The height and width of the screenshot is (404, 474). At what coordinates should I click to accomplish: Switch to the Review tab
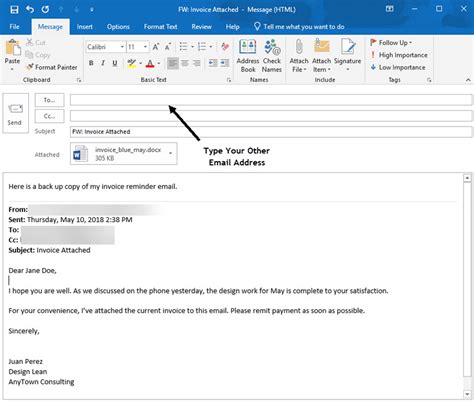pyautogui.click(x=201, y=27)
